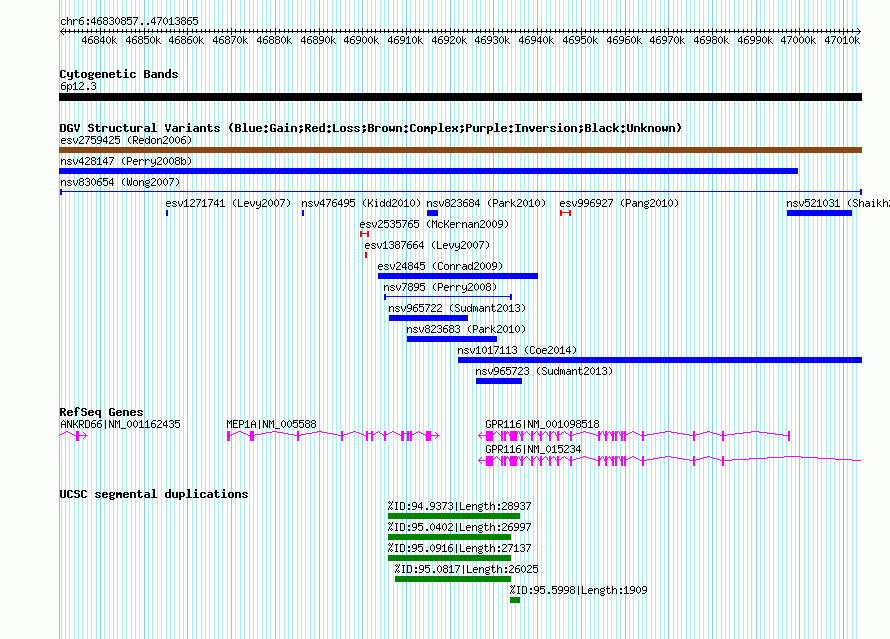Click the red esv2535765 McKernan2009 loss marker
The height and width of the screenshot is (639, 890).
tap(364, 234)
